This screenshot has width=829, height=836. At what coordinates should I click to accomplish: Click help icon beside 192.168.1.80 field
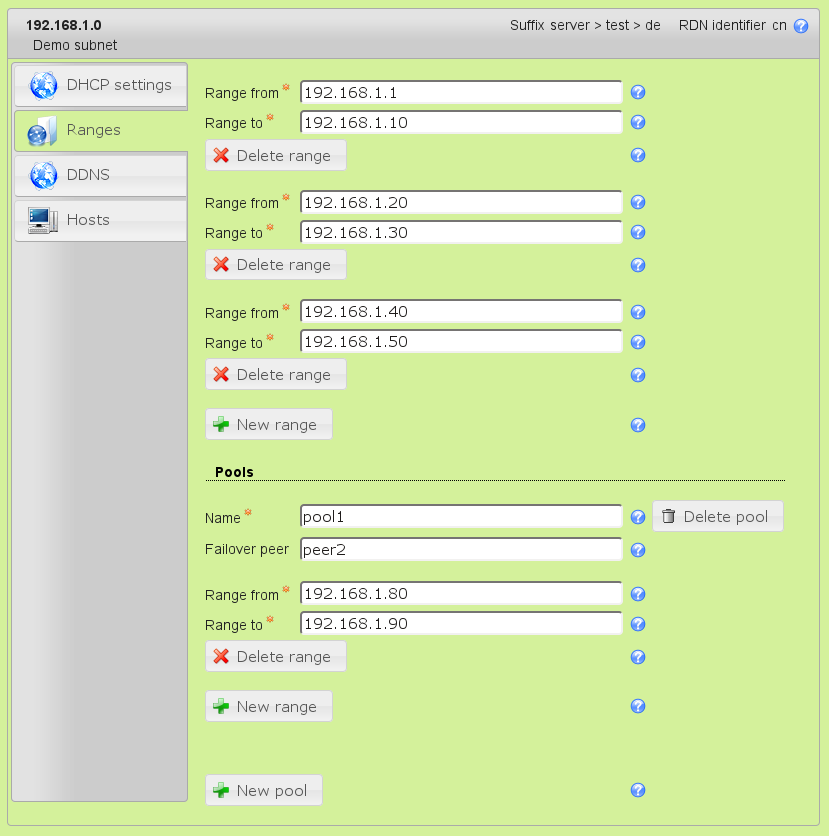[x=638, y=594]
